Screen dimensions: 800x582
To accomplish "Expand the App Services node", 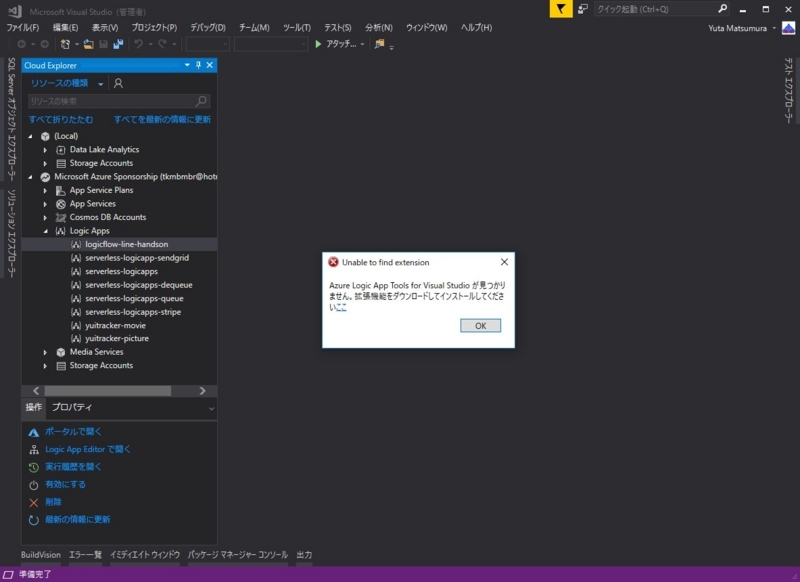I will pos(45,204).
